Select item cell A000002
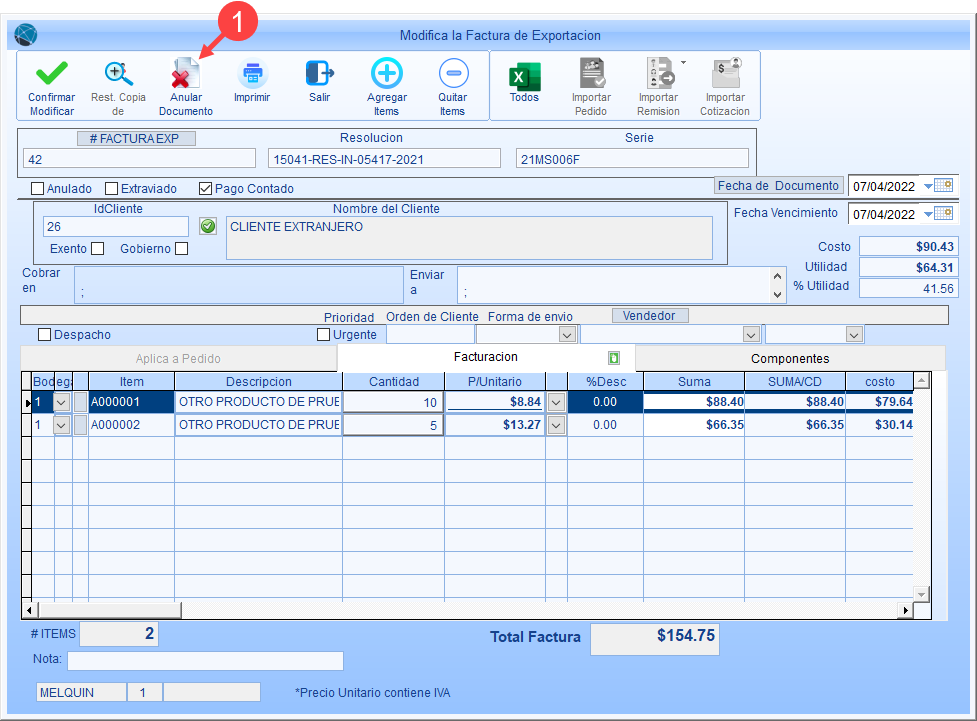Viewport: 977px width, 721px height. (131, 425)
